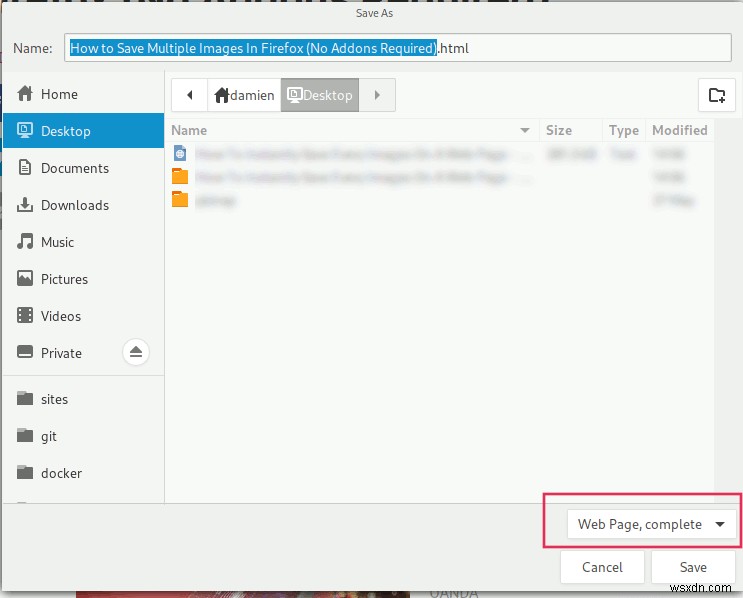Sort files by the Size column
The image size is (743, 598).
point(571,130)
